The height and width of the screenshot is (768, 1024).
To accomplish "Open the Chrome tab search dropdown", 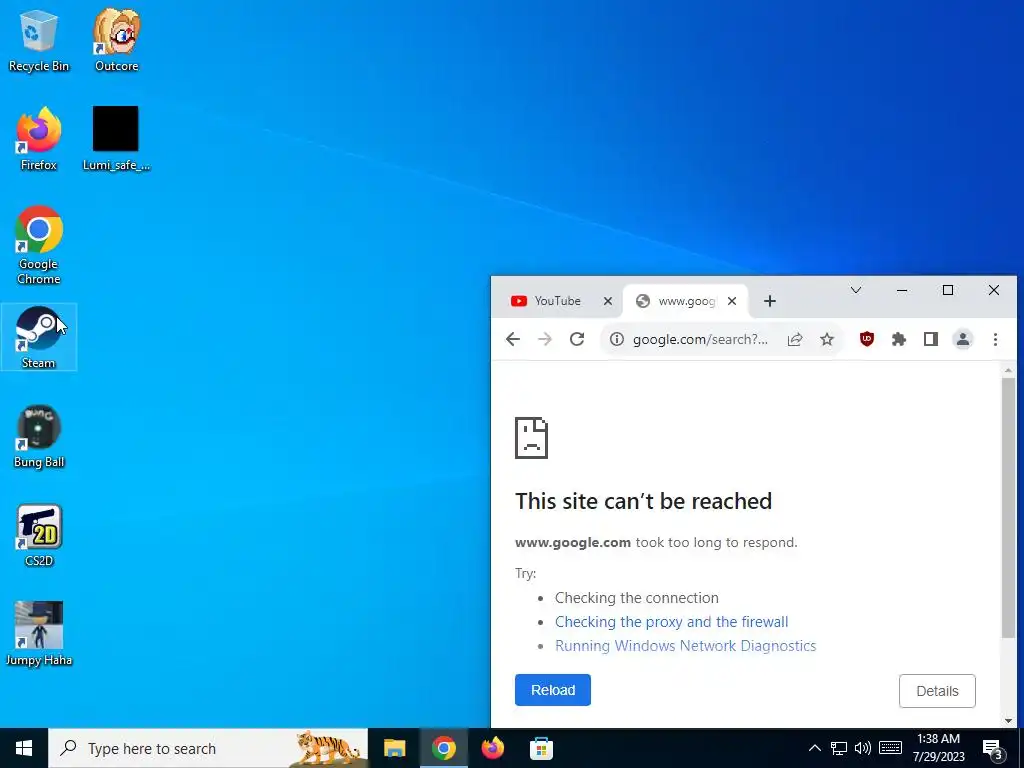I will tap(856, 291).
